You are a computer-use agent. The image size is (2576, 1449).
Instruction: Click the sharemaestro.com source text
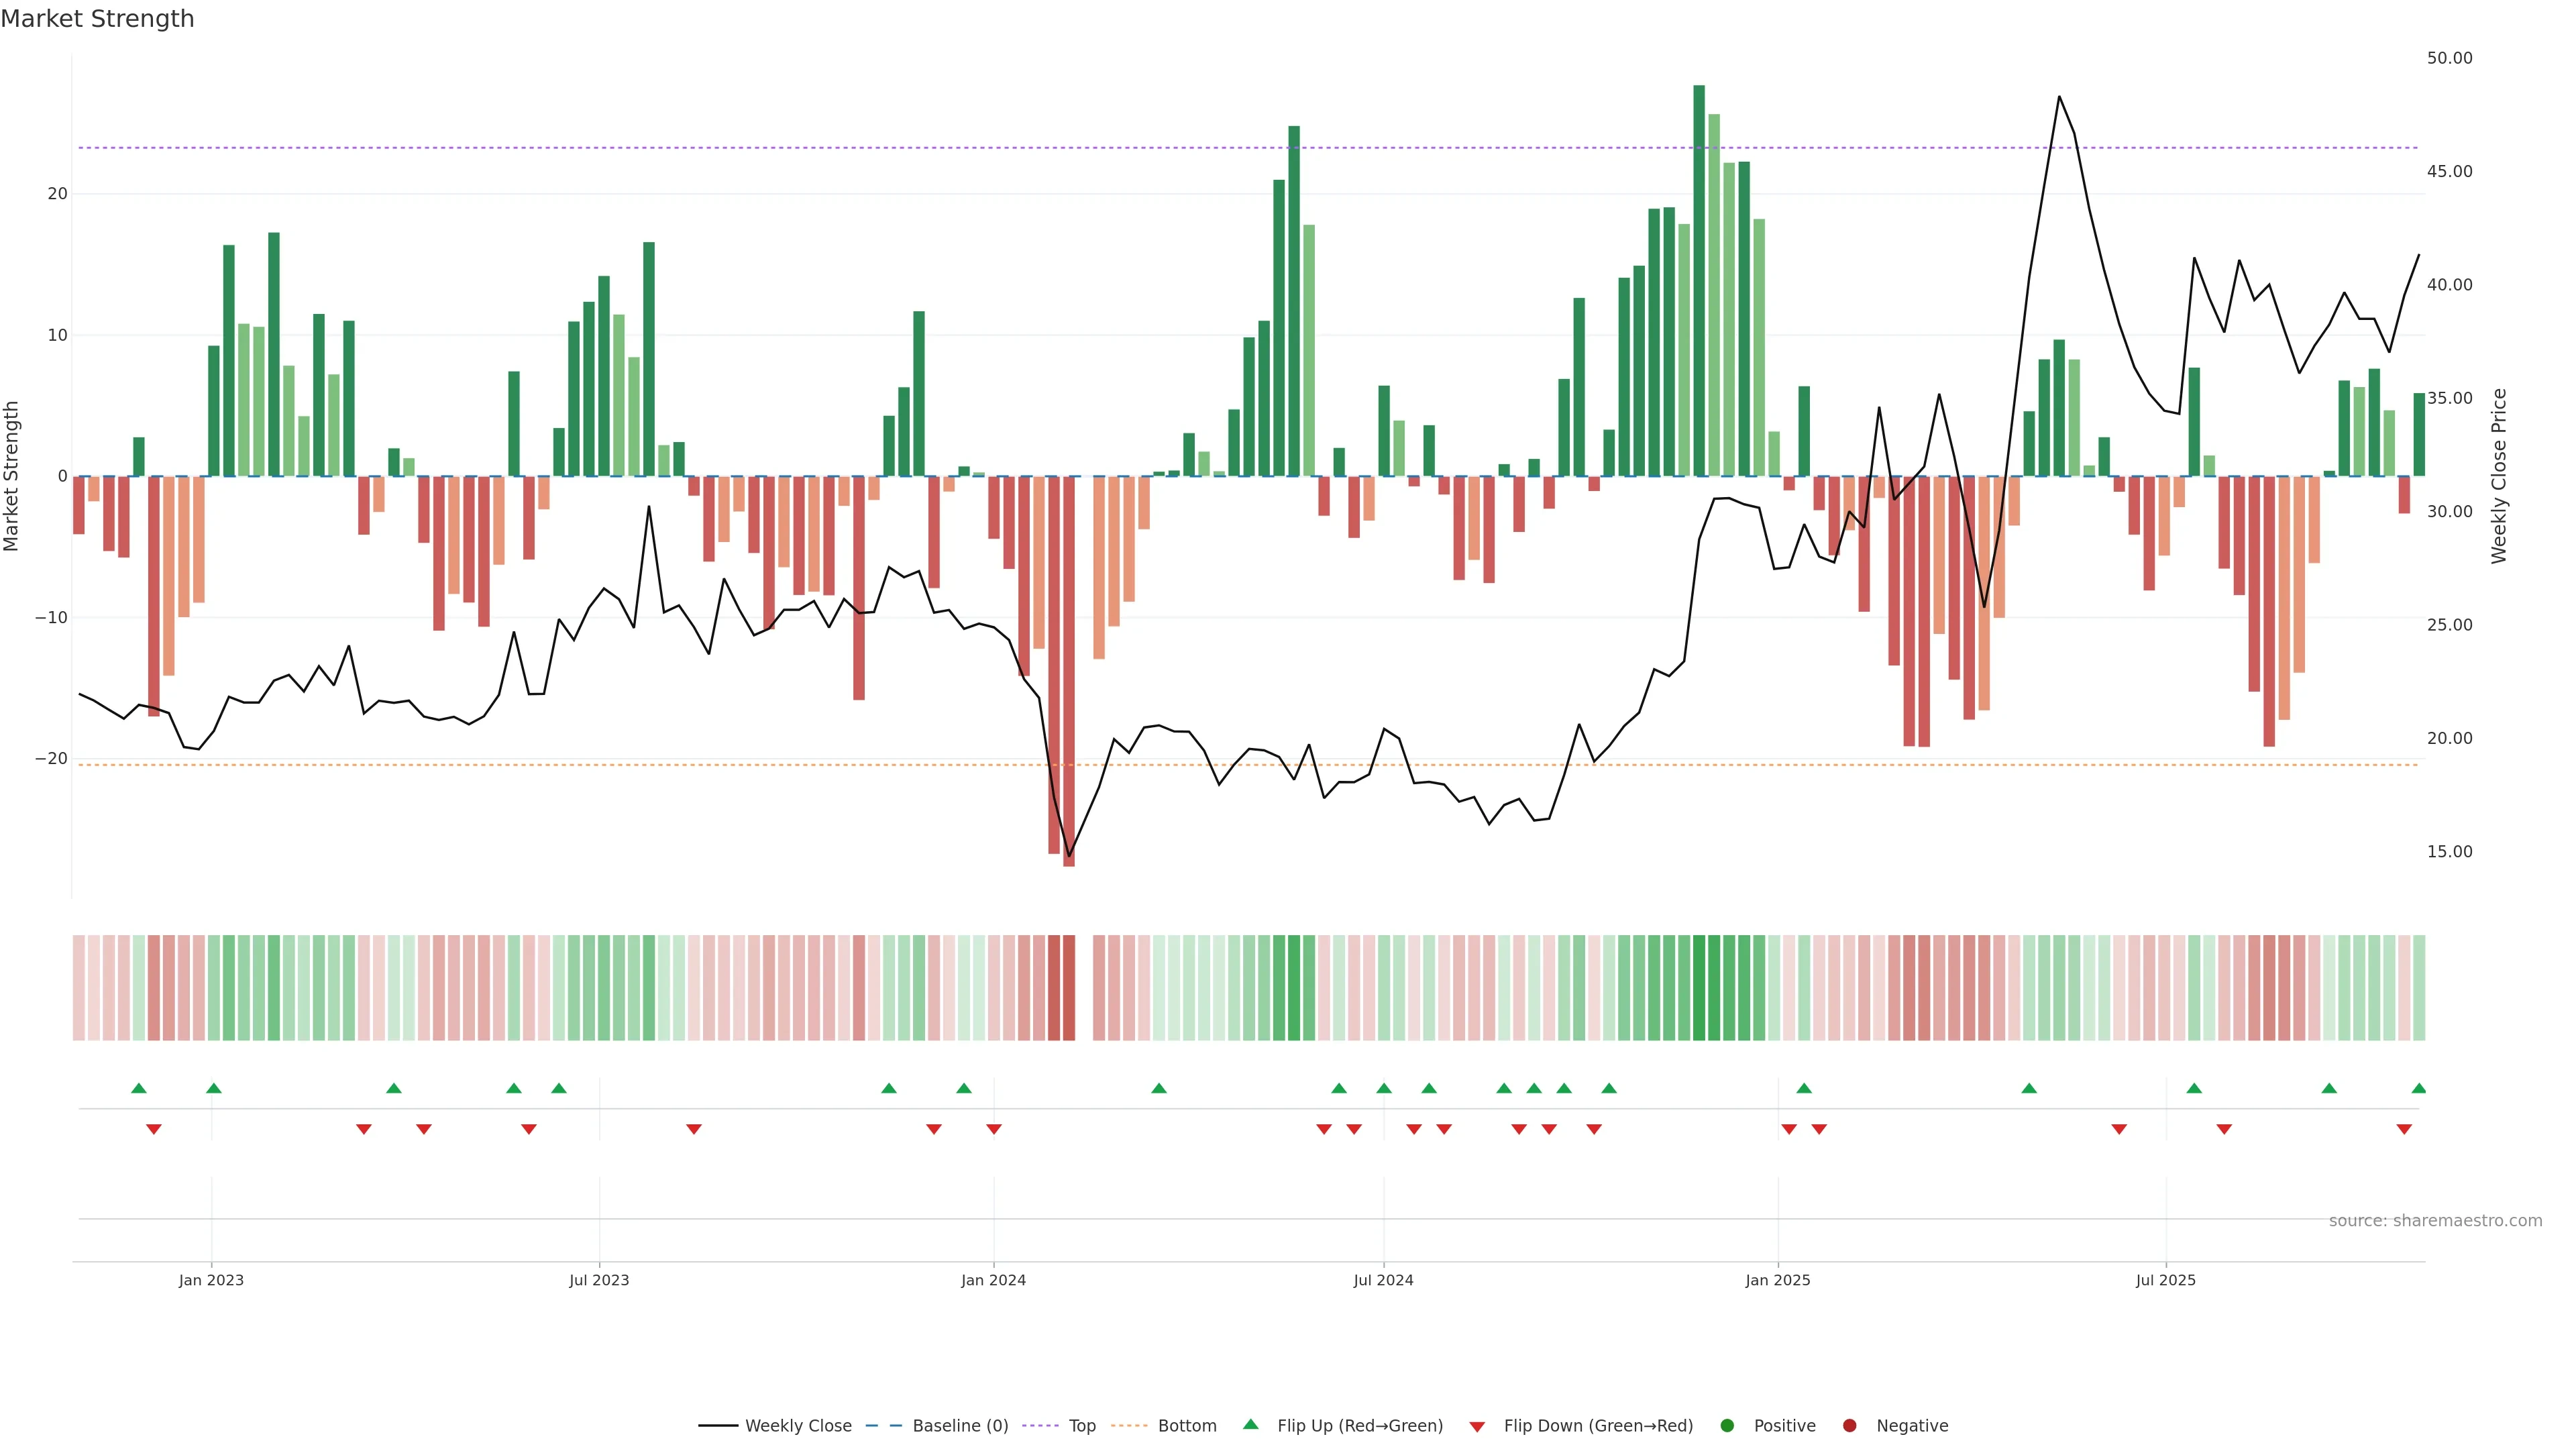click(2435, 1220)
